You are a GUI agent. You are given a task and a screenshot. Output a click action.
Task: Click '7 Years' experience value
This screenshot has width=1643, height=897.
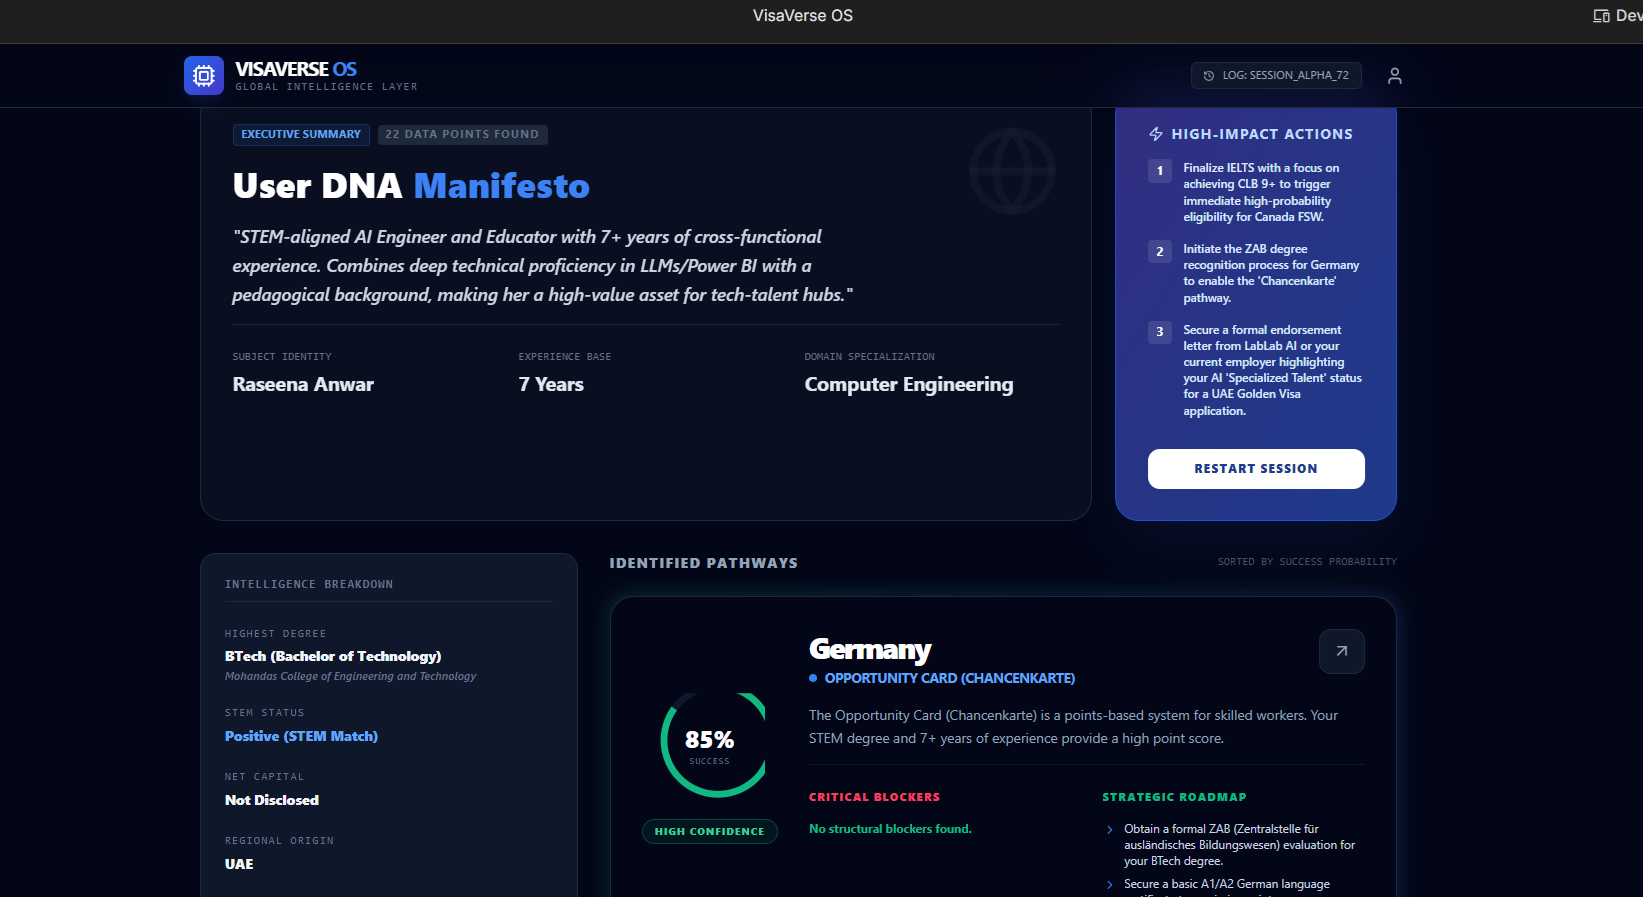coord(551,385)
